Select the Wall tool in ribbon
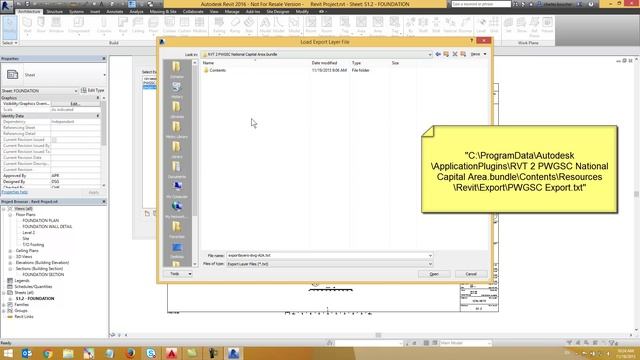This screenshot has width=640, height=360. pyautogui.click(x=27, y=26)
